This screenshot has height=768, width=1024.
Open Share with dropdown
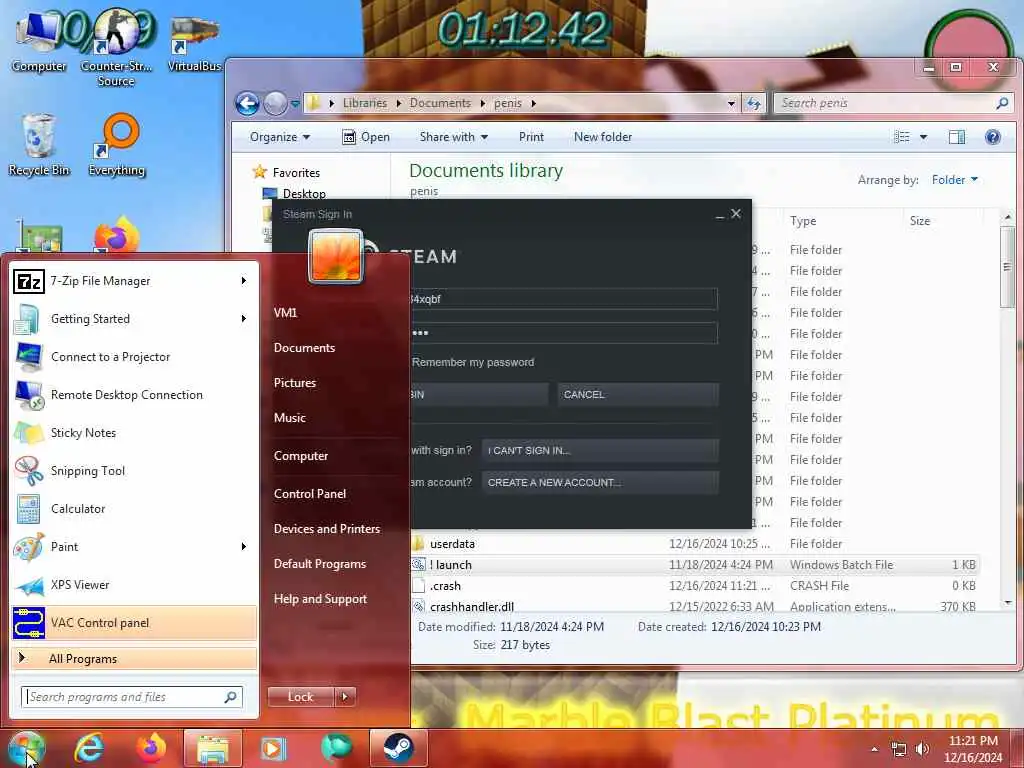454,137
